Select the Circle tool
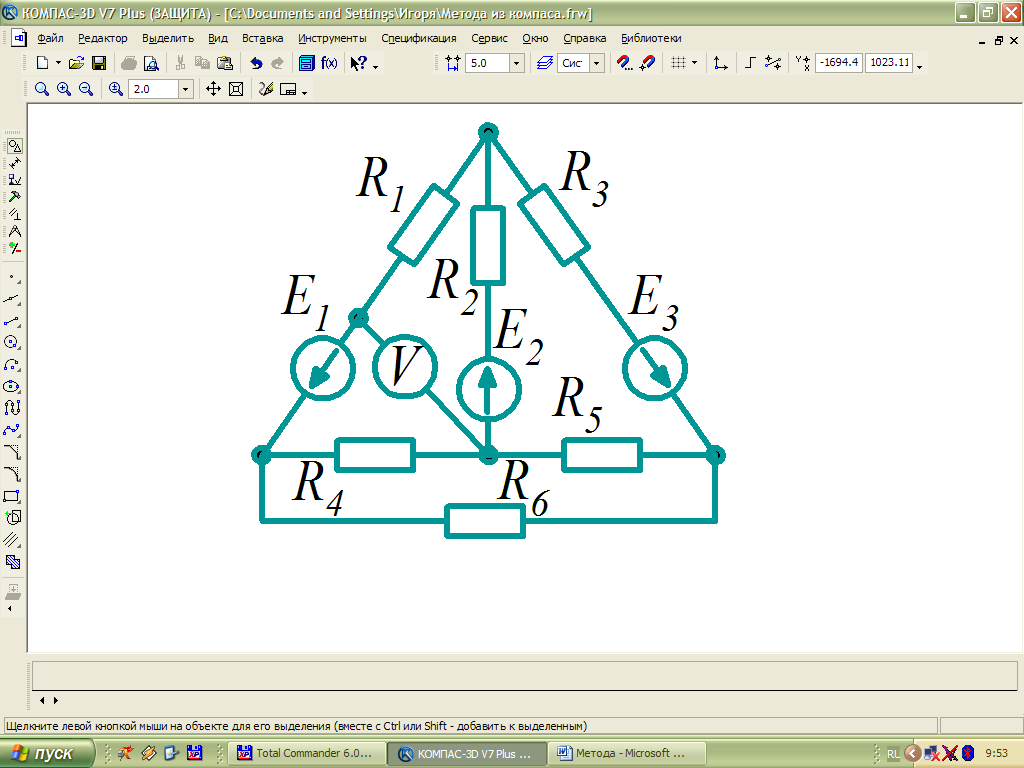This screenshot has height=768, width=1024. (12, 342)
